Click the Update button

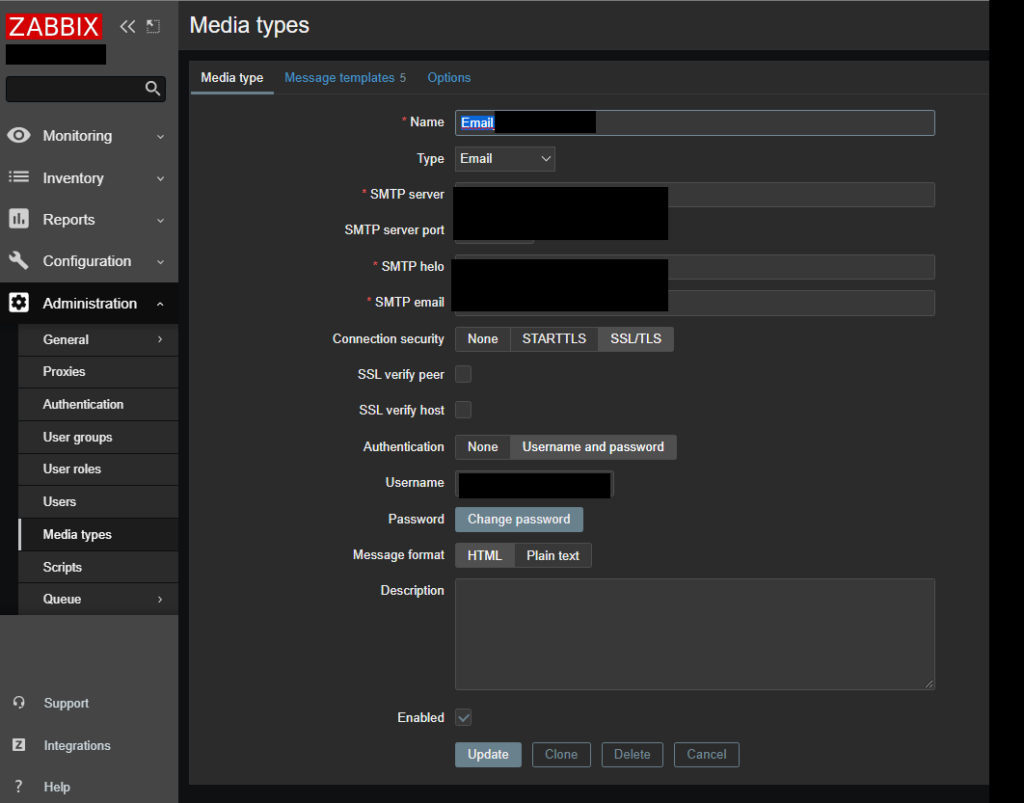(488, 754)
